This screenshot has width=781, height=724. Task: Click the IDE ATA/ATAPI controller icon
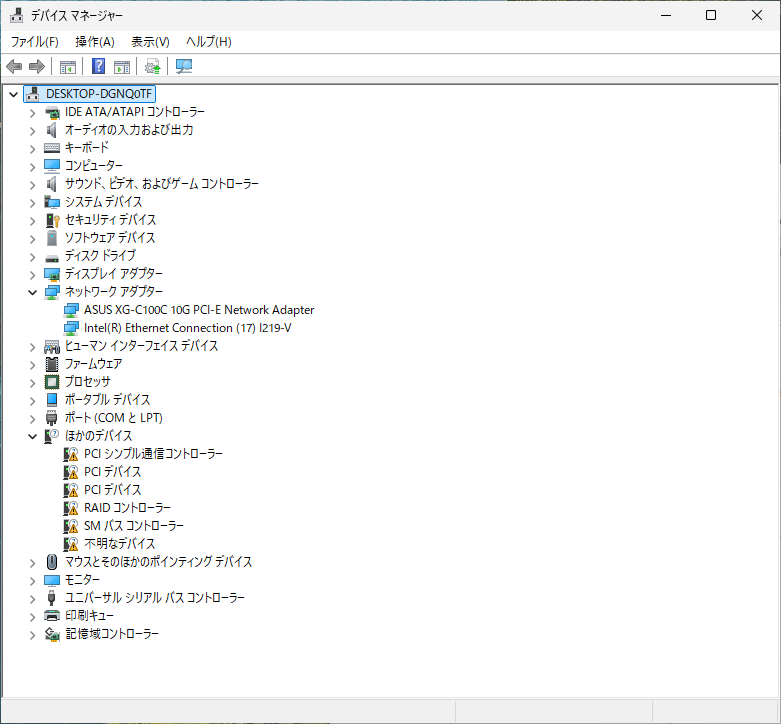tap(52, 113)
